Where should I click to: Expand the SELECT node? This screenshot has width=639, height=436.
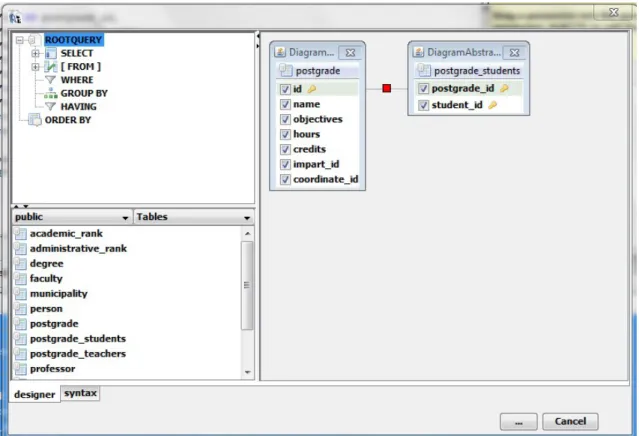pos(35,53)
